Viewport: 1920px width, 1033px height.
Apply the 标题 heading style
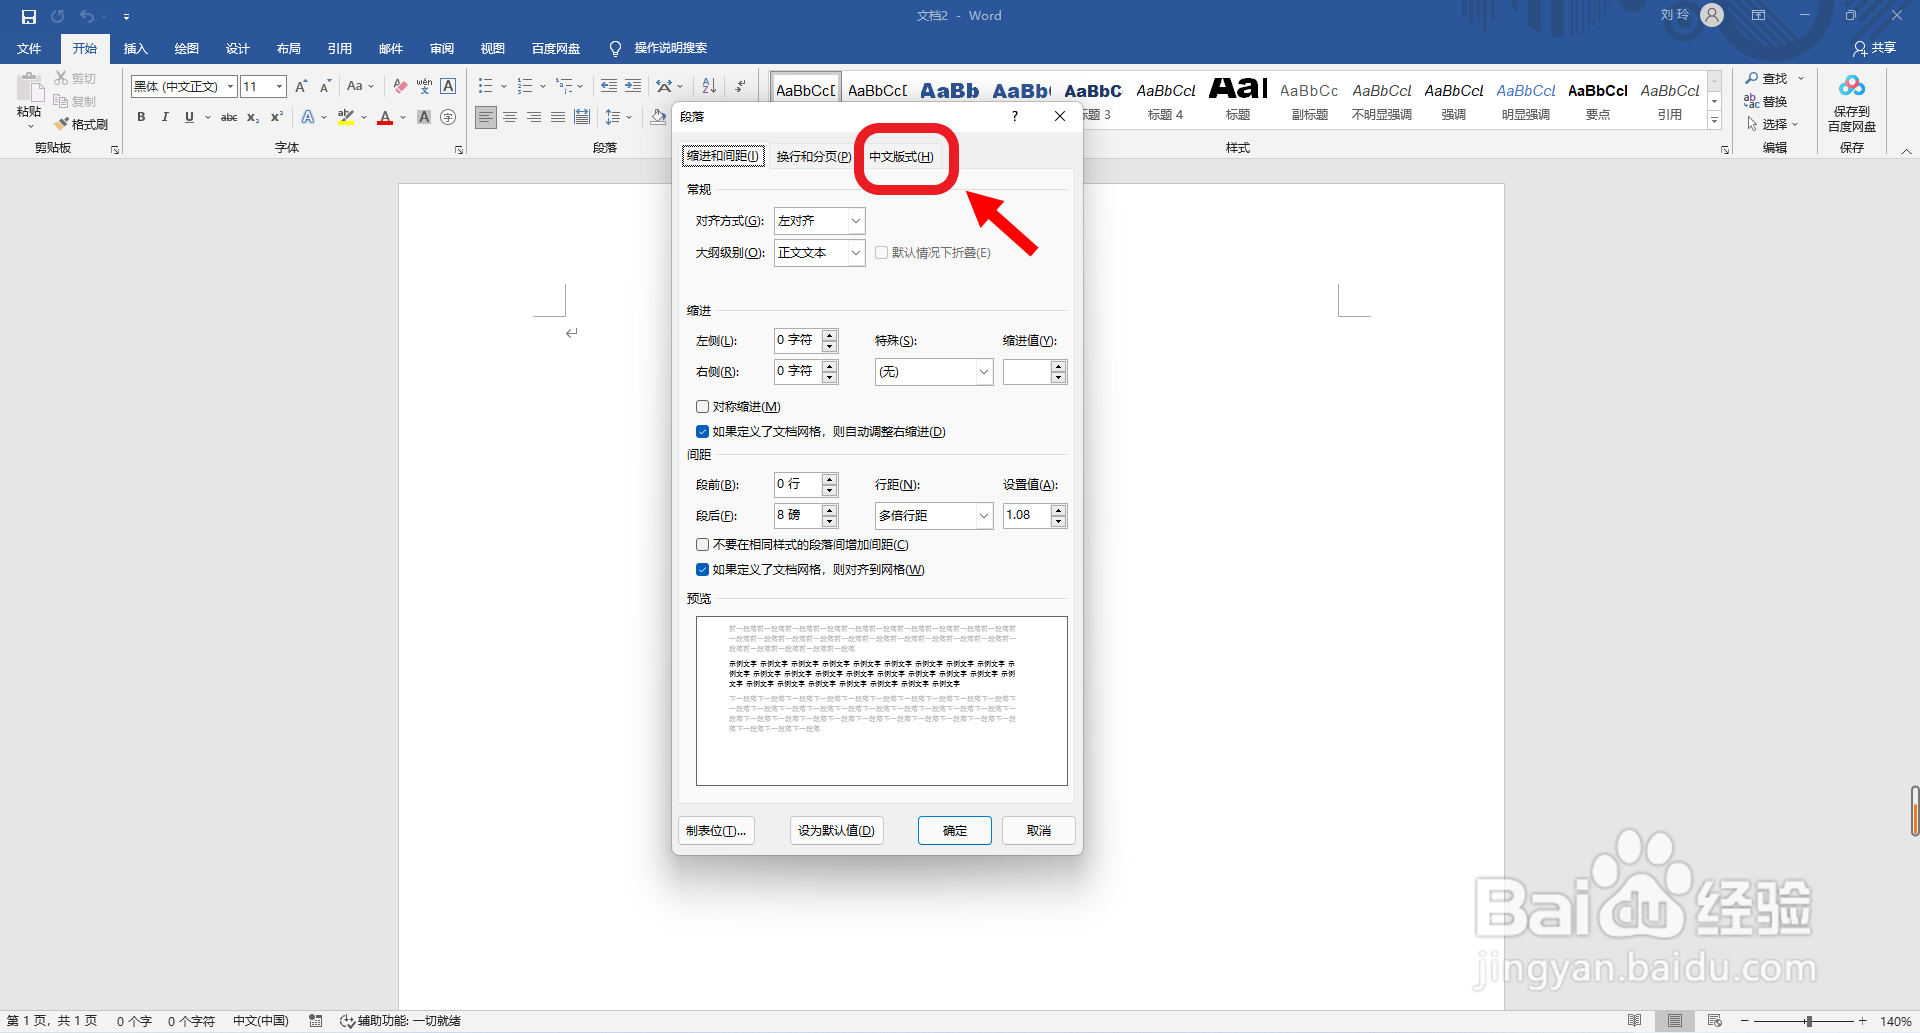[x=1238, y=99]
